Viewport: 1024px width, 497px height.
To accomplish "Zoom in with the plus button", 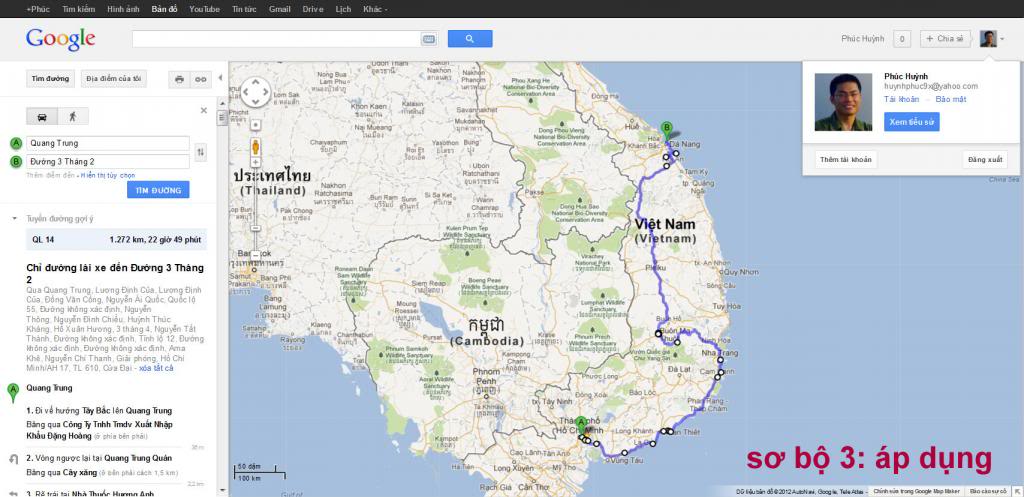I will [255, 163].
